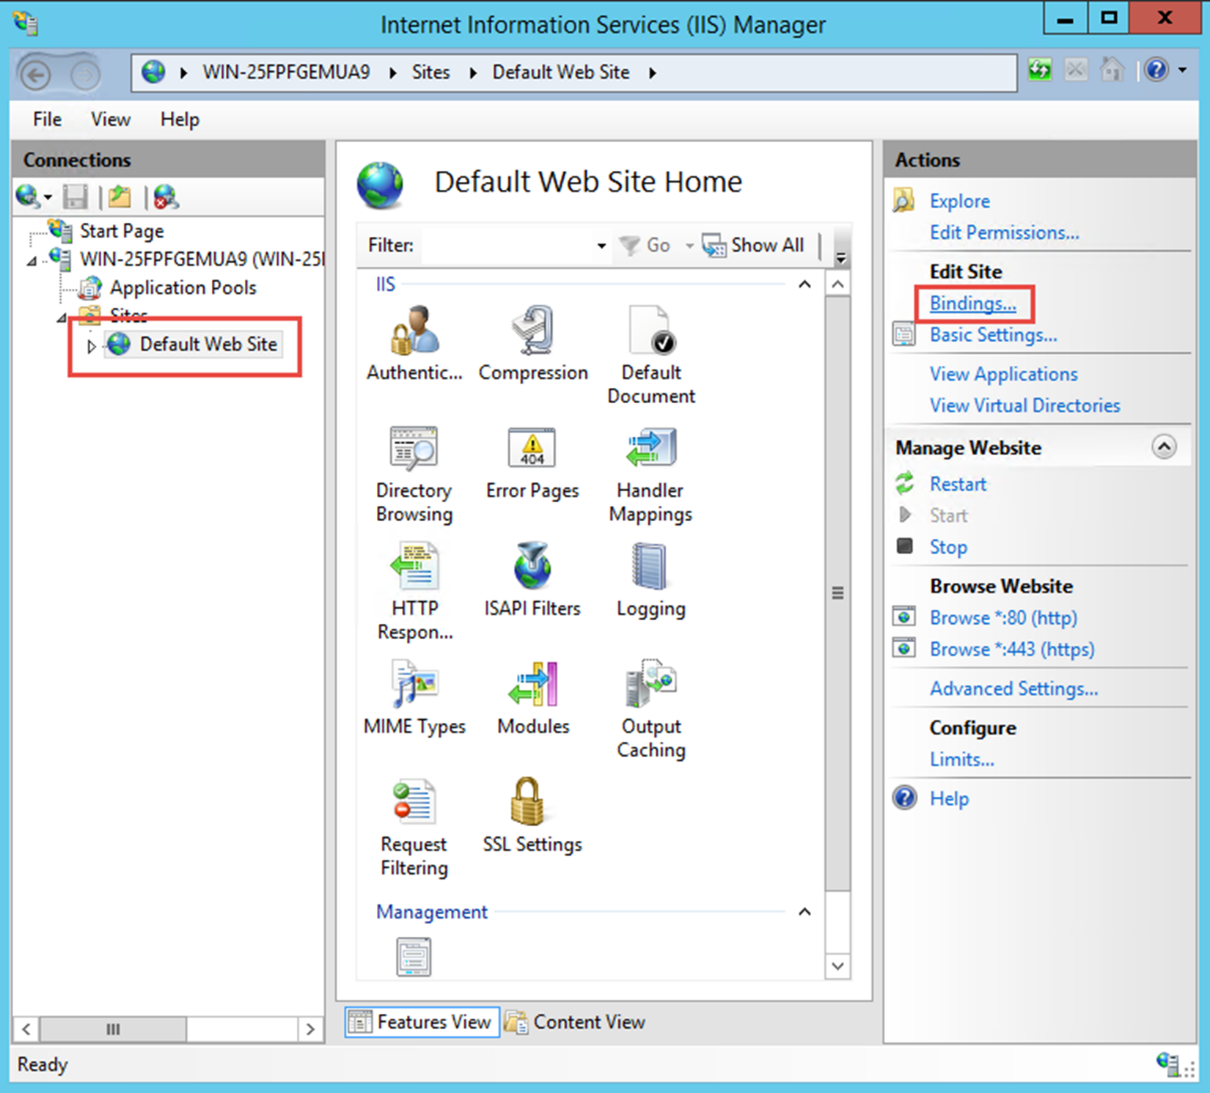Open the File menu
Screen dimensions: 1210x1093
47,119
